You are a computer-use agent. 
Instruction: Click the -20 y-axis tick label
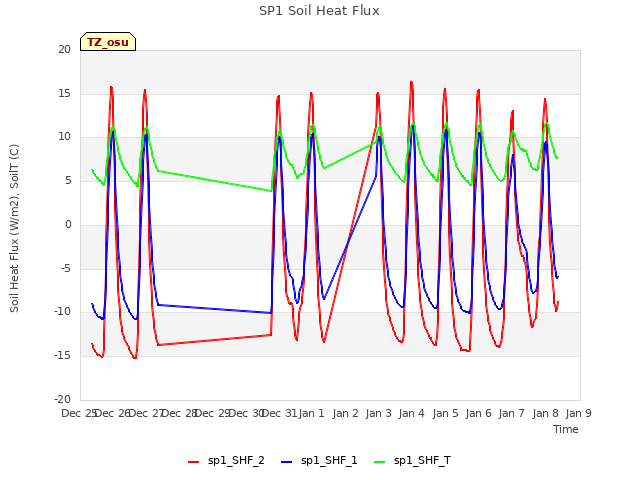(62, 399)
